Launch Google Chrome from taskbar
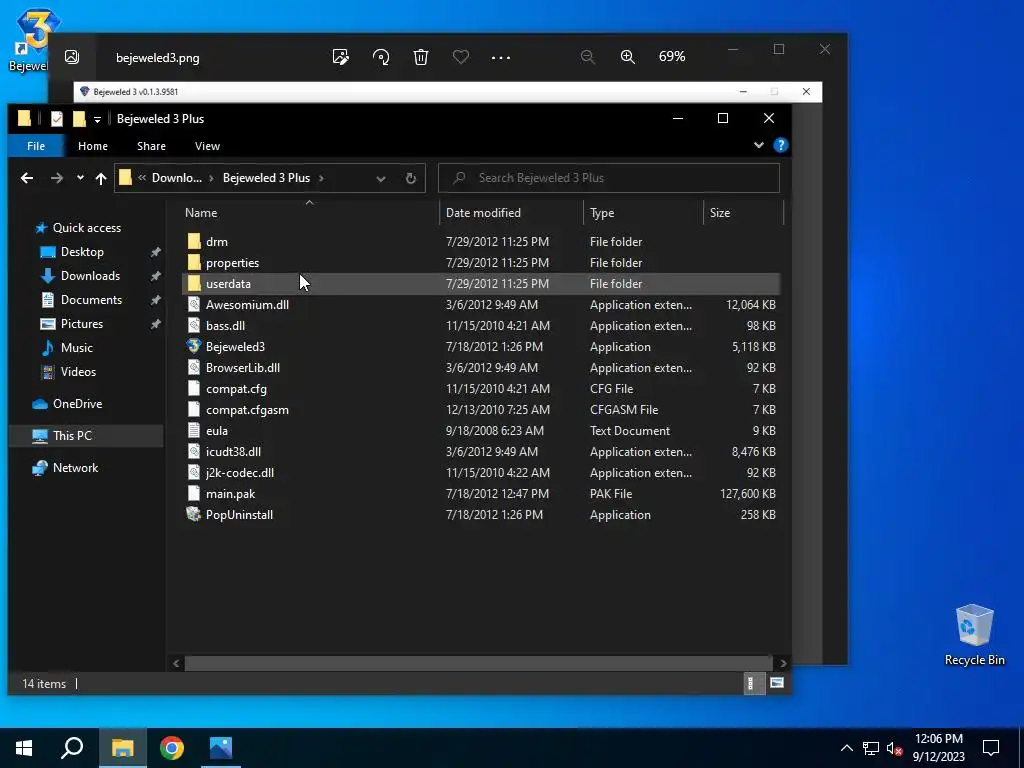This screenshot has width=1024, height=768. (172, 748)
